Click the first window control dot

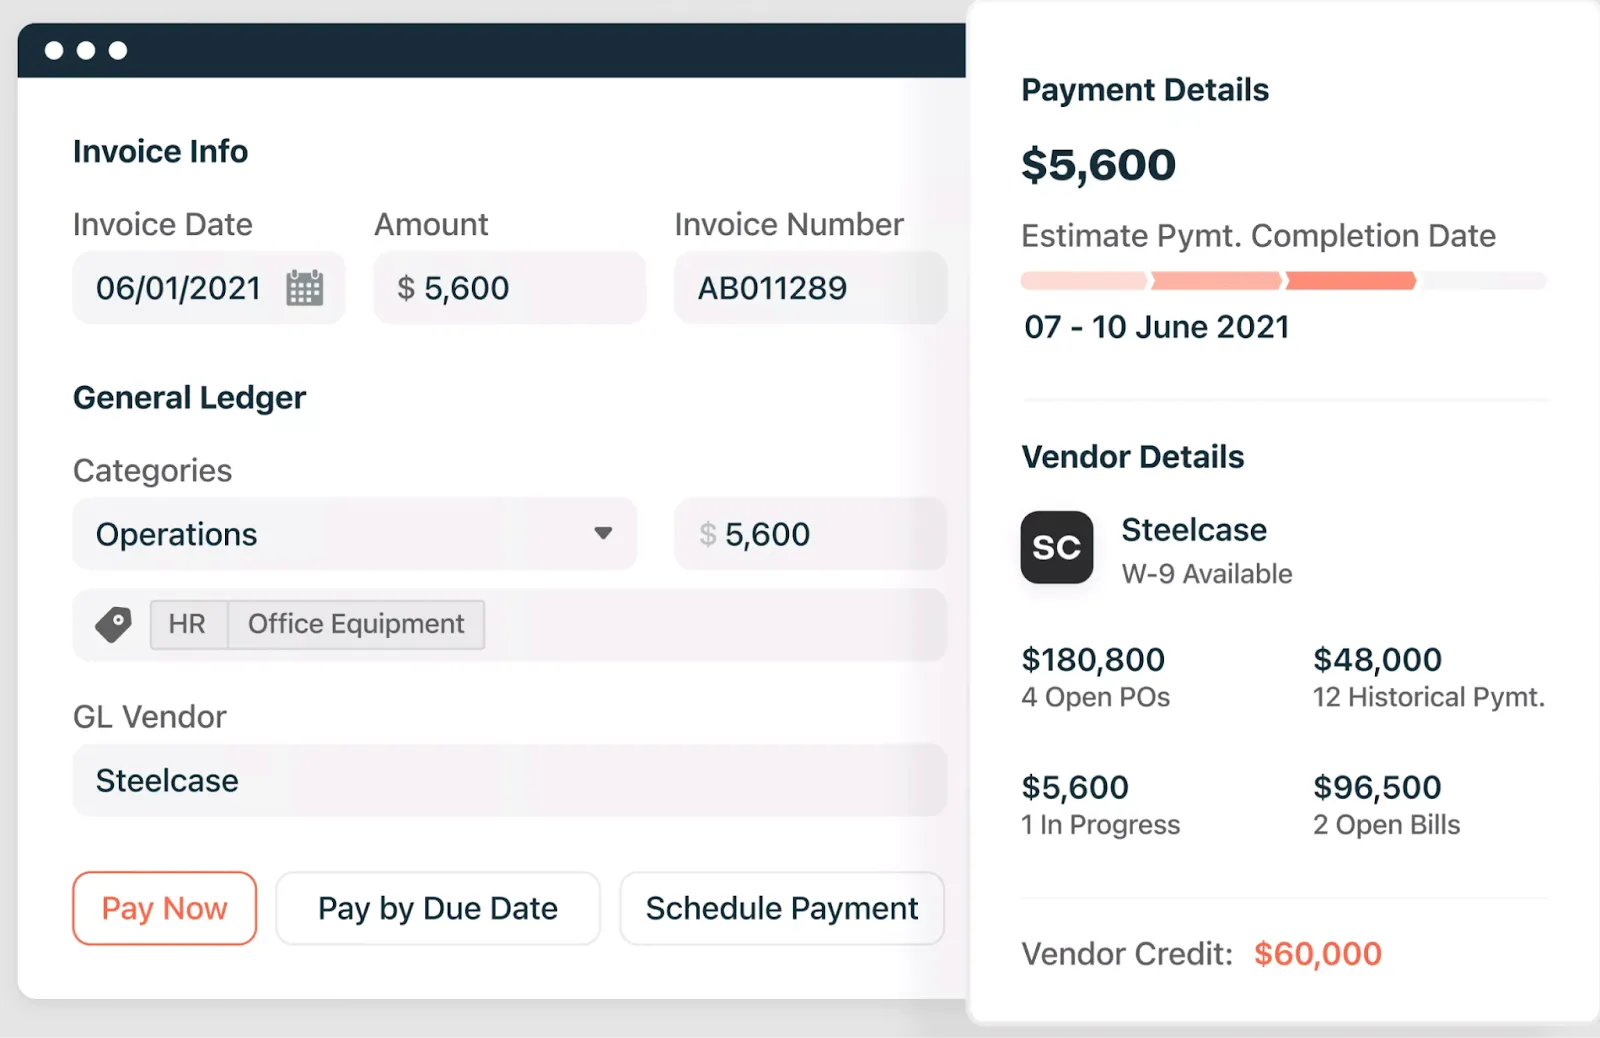54,50
